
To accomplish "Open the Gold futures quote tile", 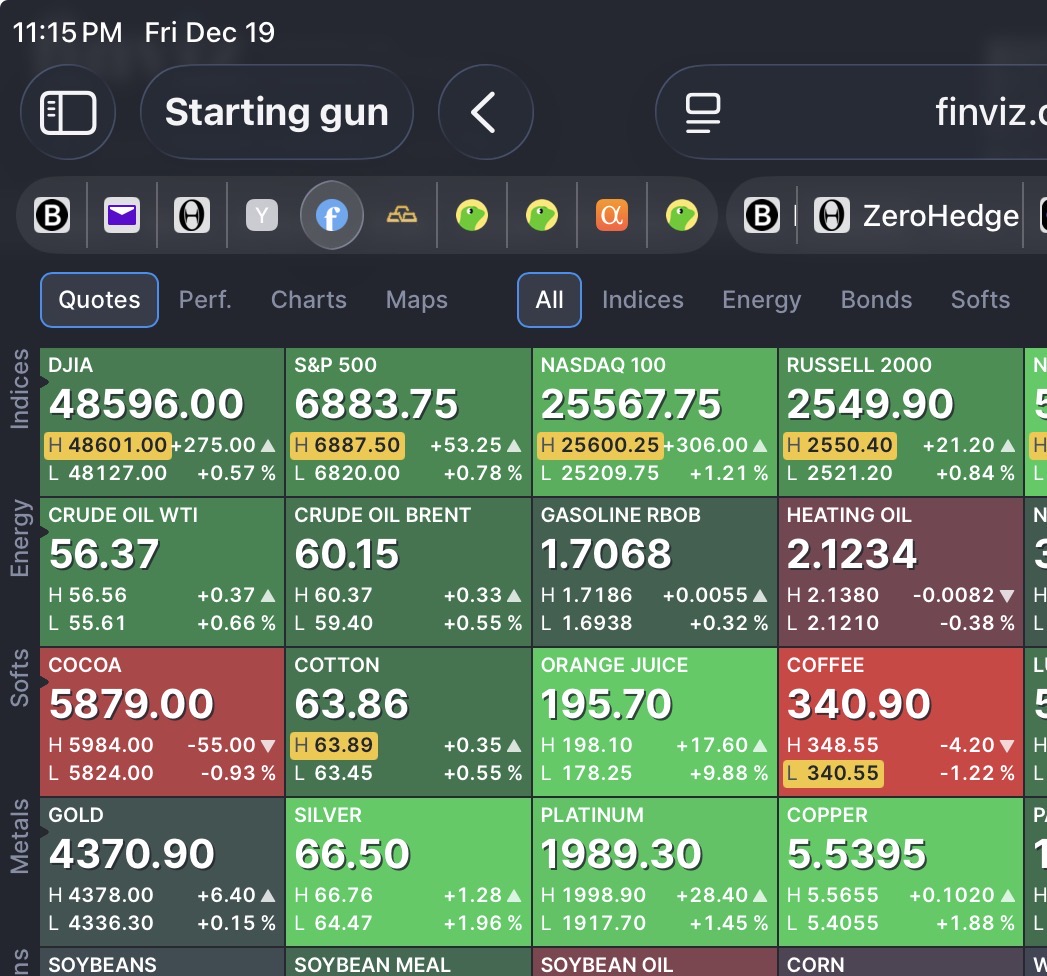I will [x=162, y=871].
